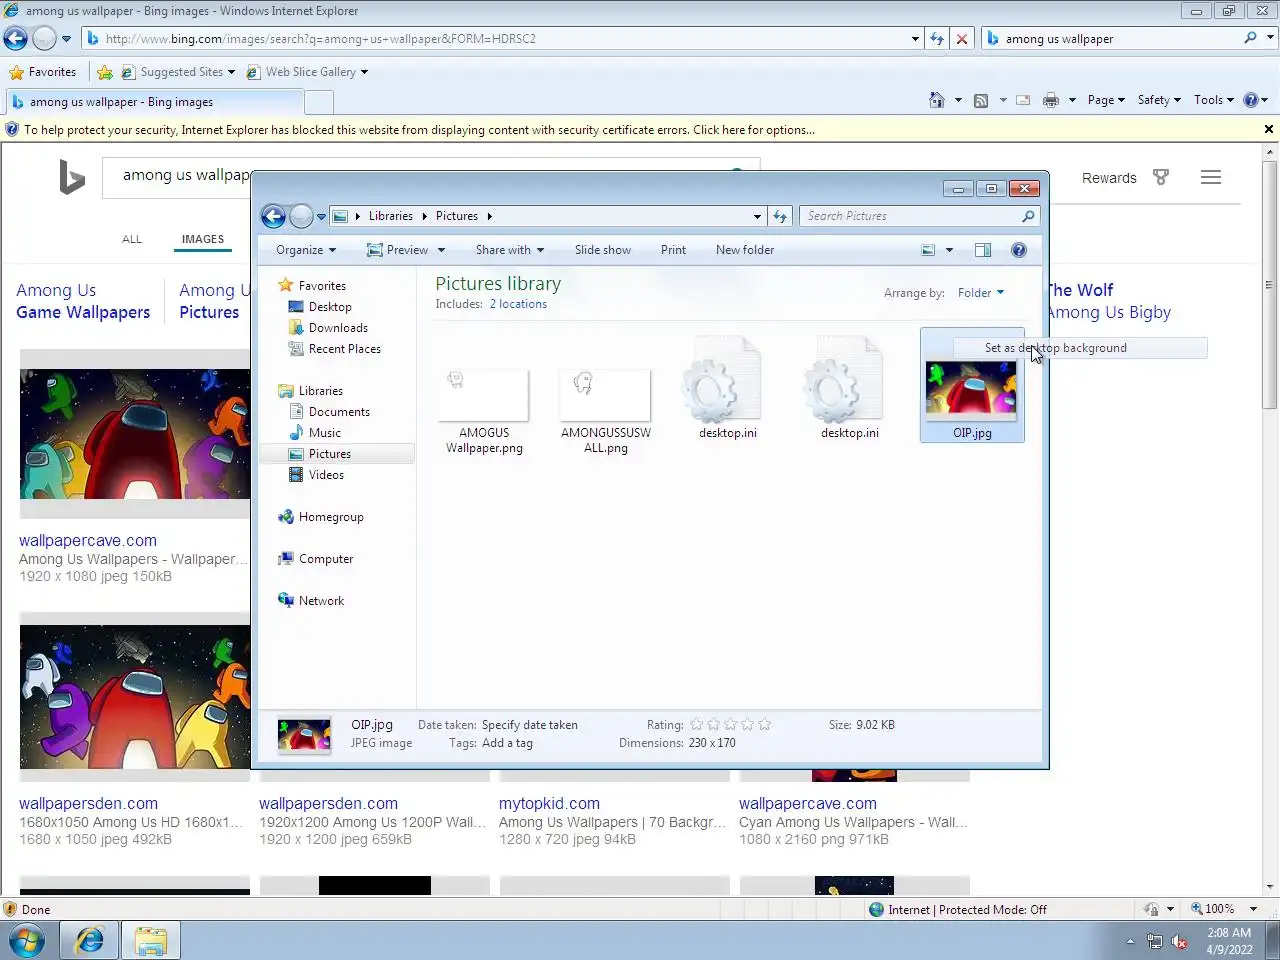Image resolution: width=1280 pixels, height=960 pixels.
Task: Click Libraries in the address breadcrumb
Action: pyautogui.click(x=390, y=216)
